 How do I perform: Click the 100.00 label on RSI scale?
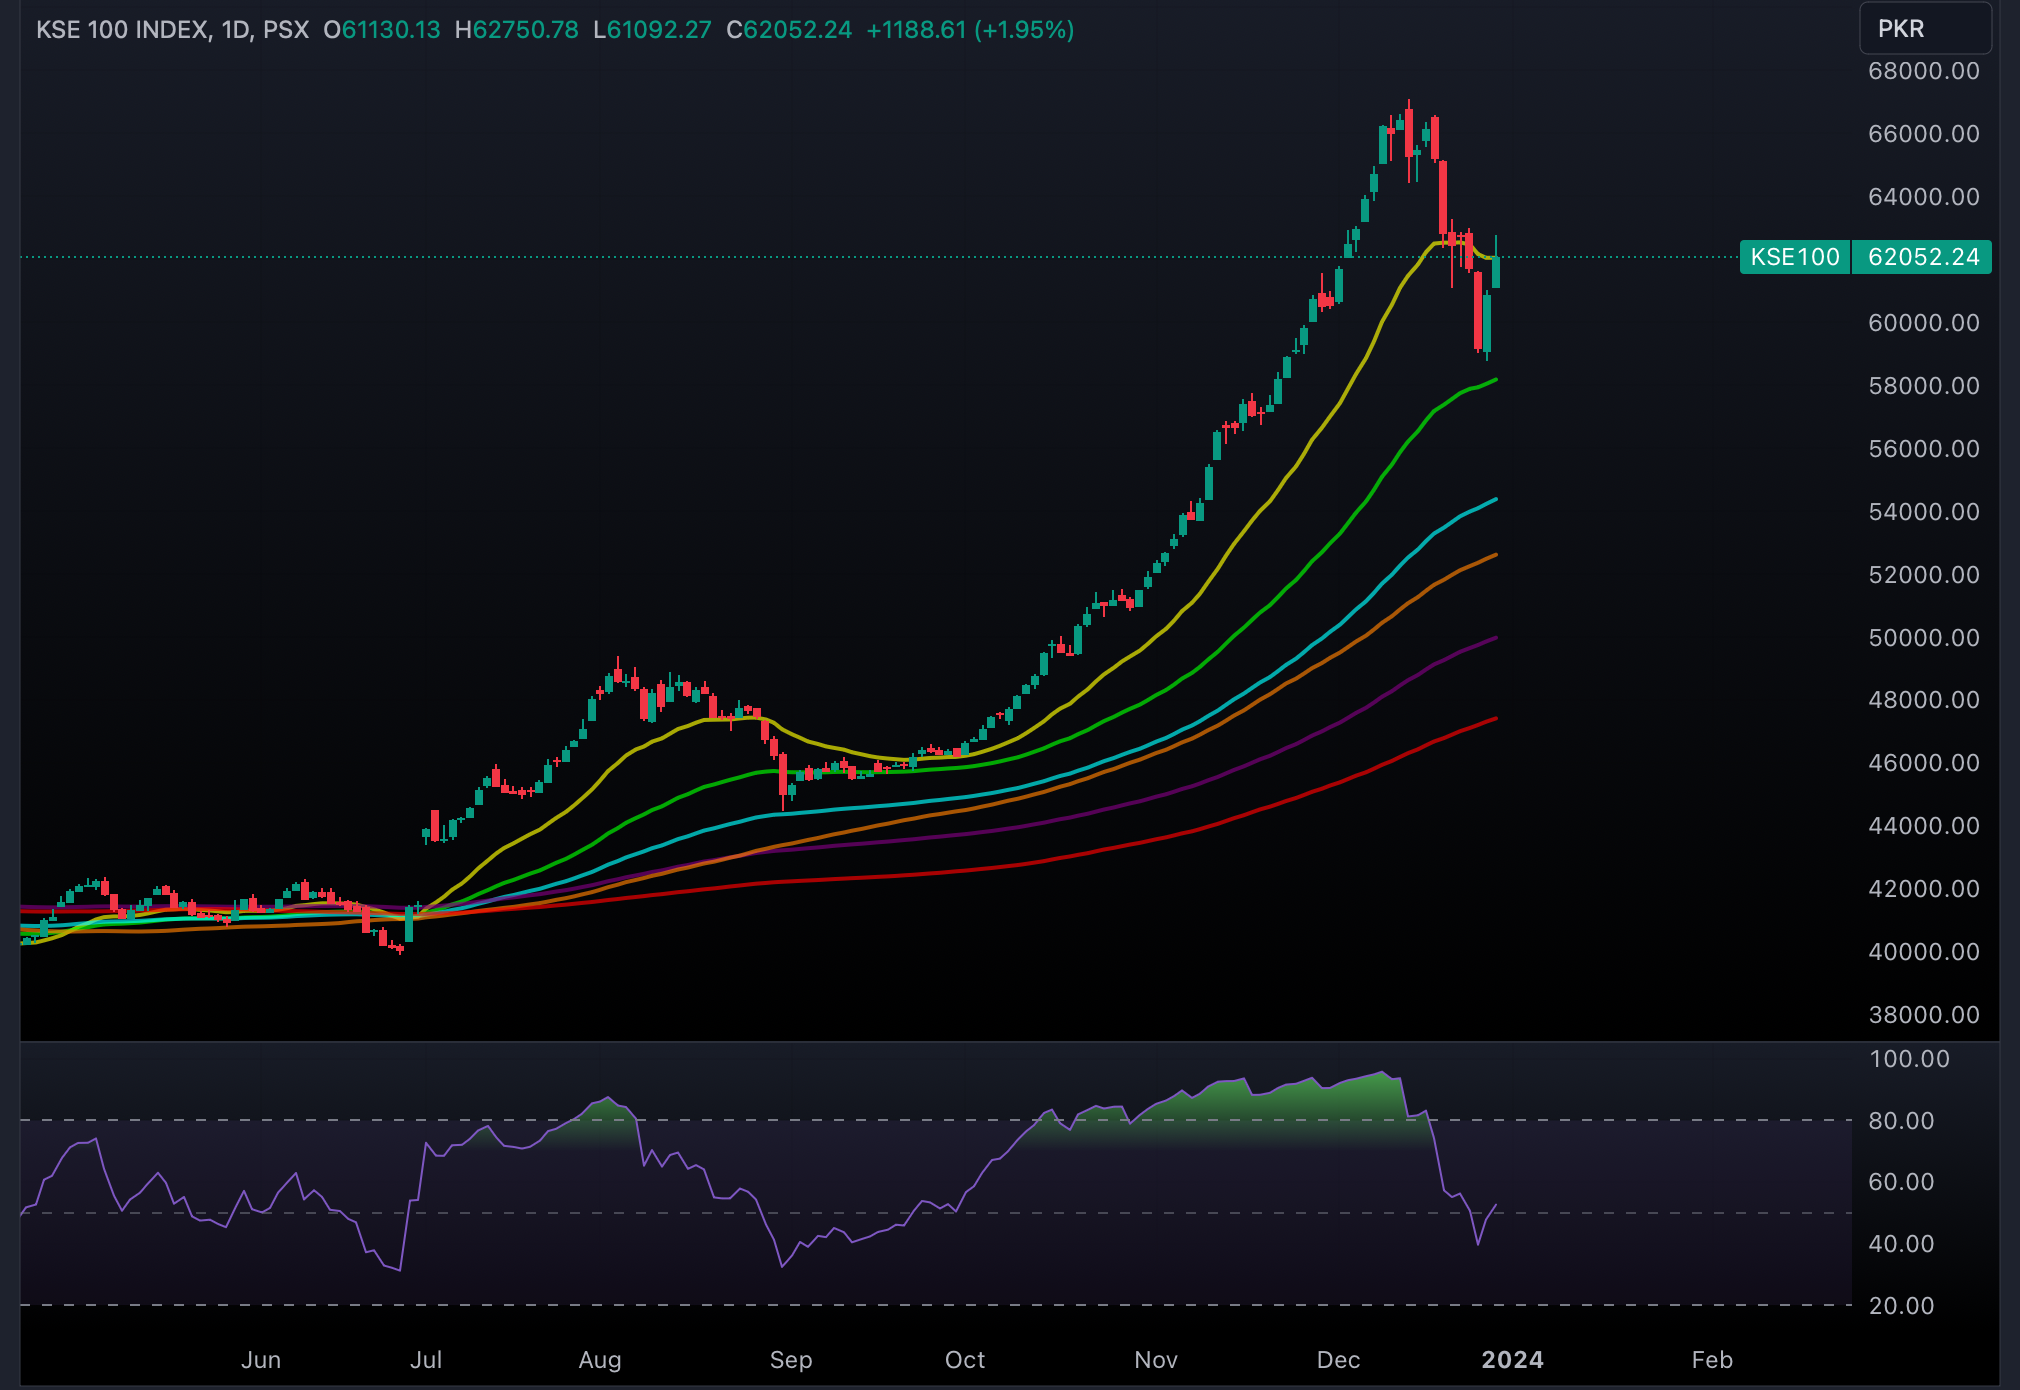(1908, 1059)
